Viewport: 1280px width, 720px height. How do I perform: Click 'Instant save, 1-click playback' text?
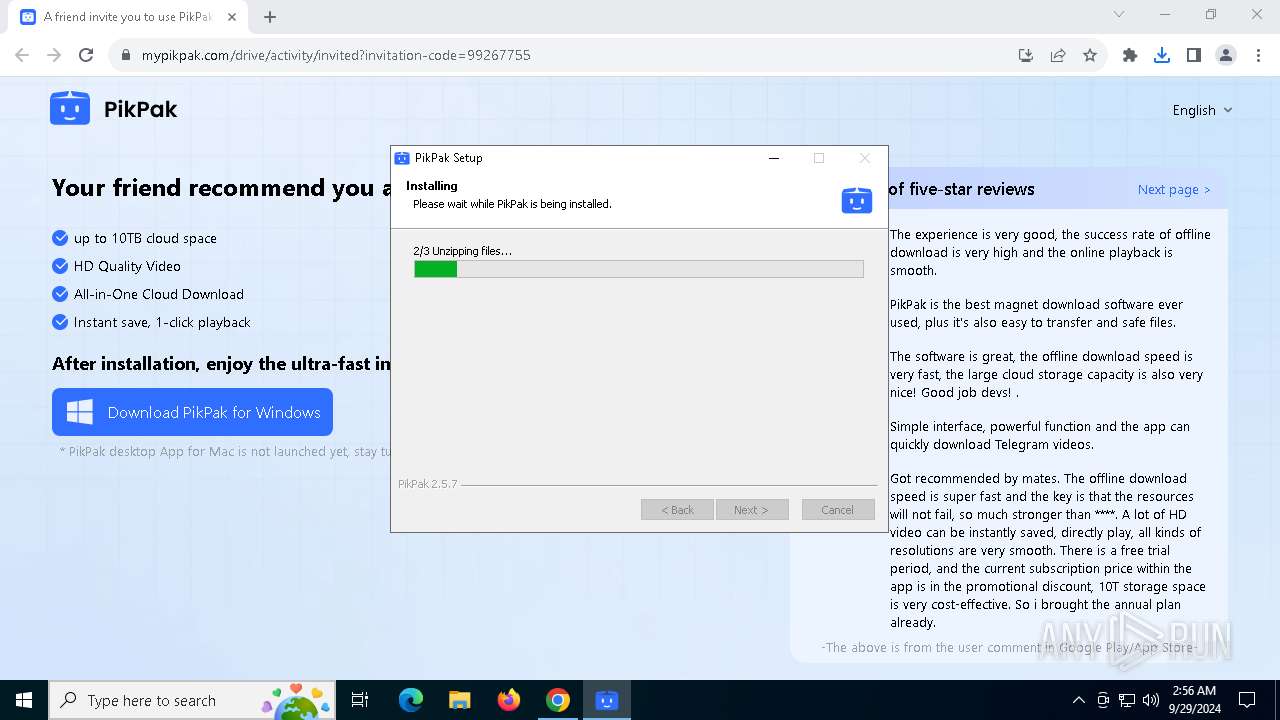pos(162,322)
